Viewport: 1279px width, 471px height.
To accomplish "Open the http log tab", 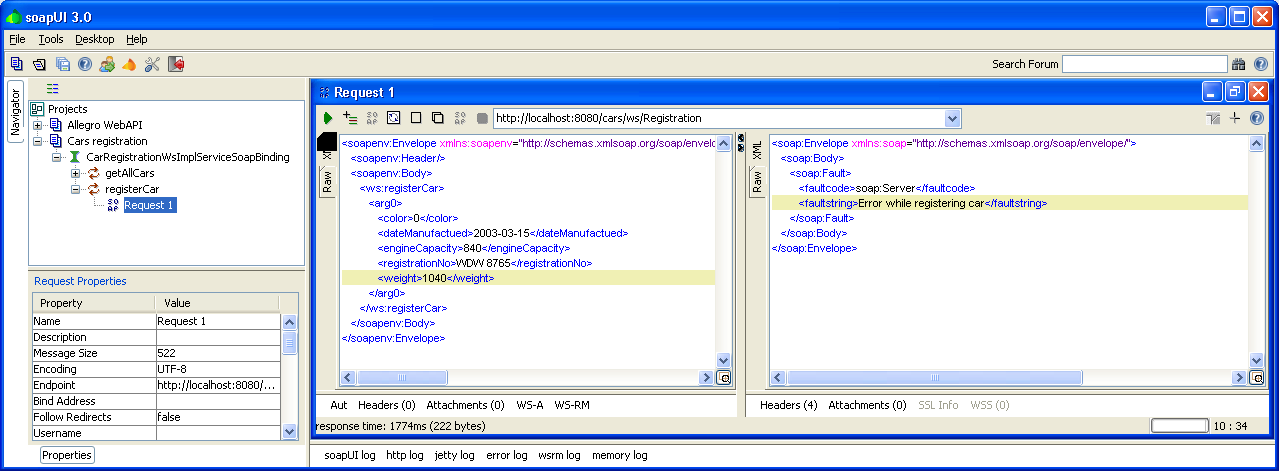I will [x=405, y=455].
